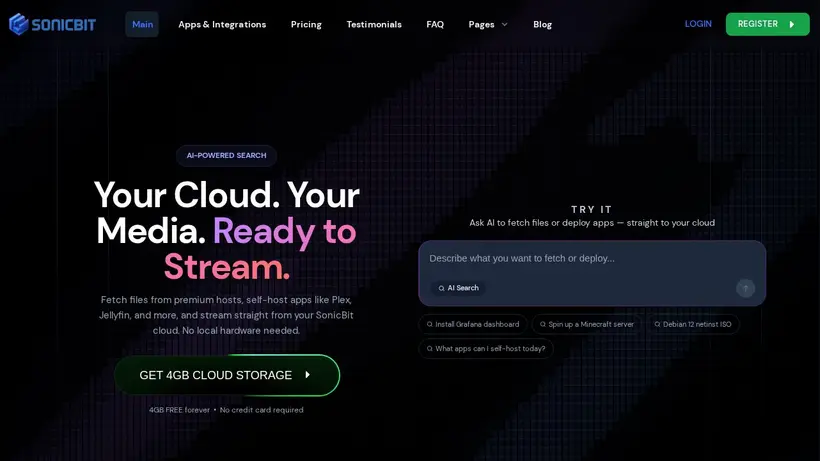Choose 'Install Grafana dashboard' suggestion

[x=473, y=324]
